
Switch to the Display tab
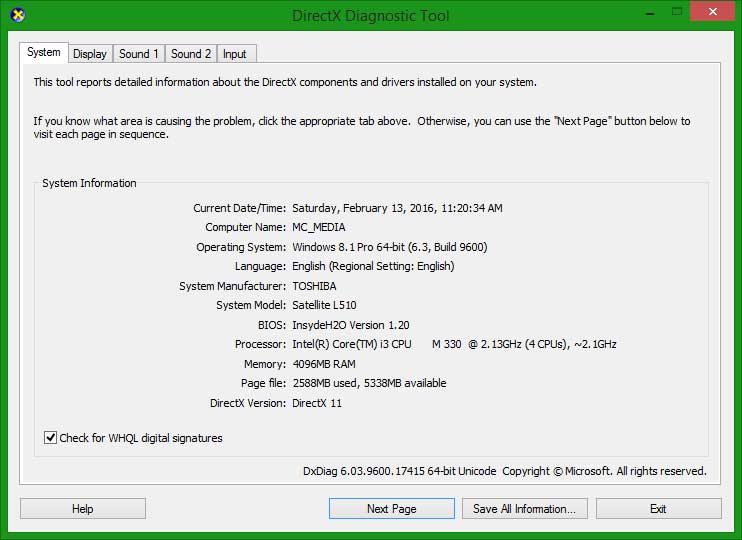(x=90, y=54)
